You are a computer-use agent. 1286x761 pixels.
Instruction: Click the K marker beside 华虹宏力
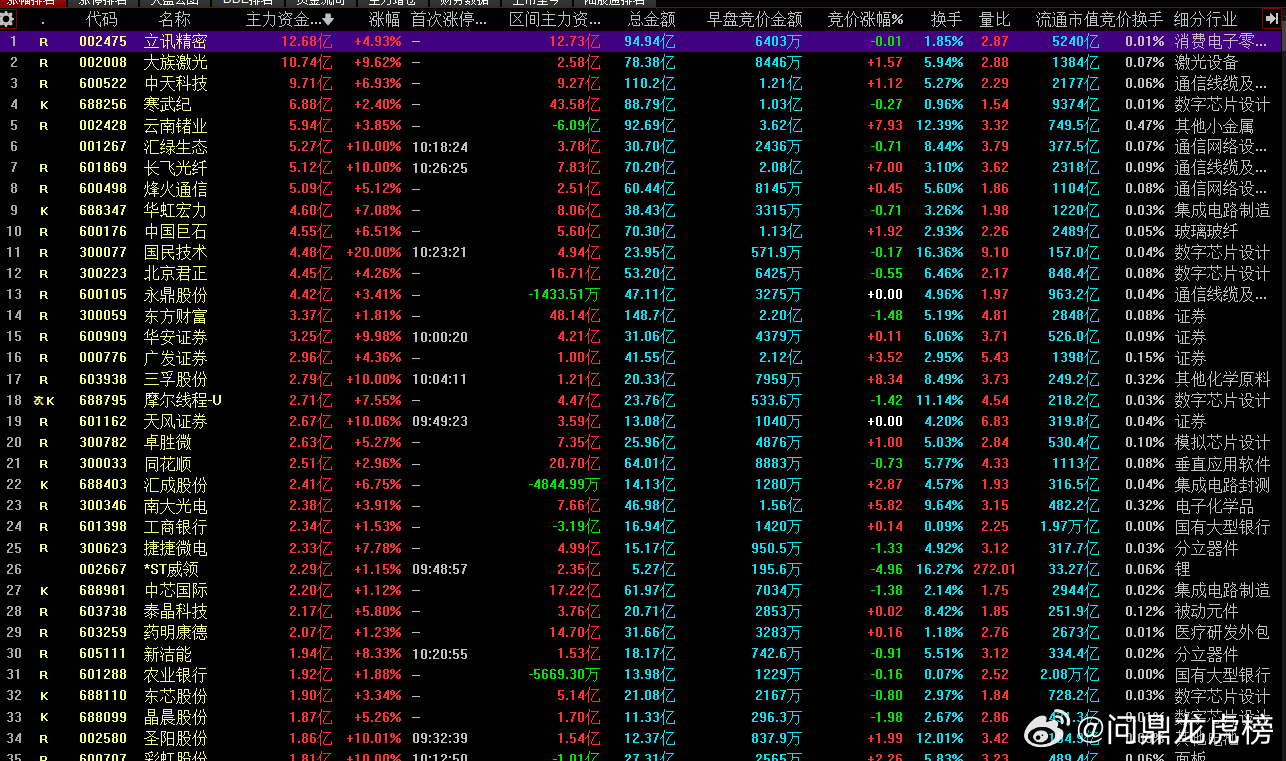(43, 210)
